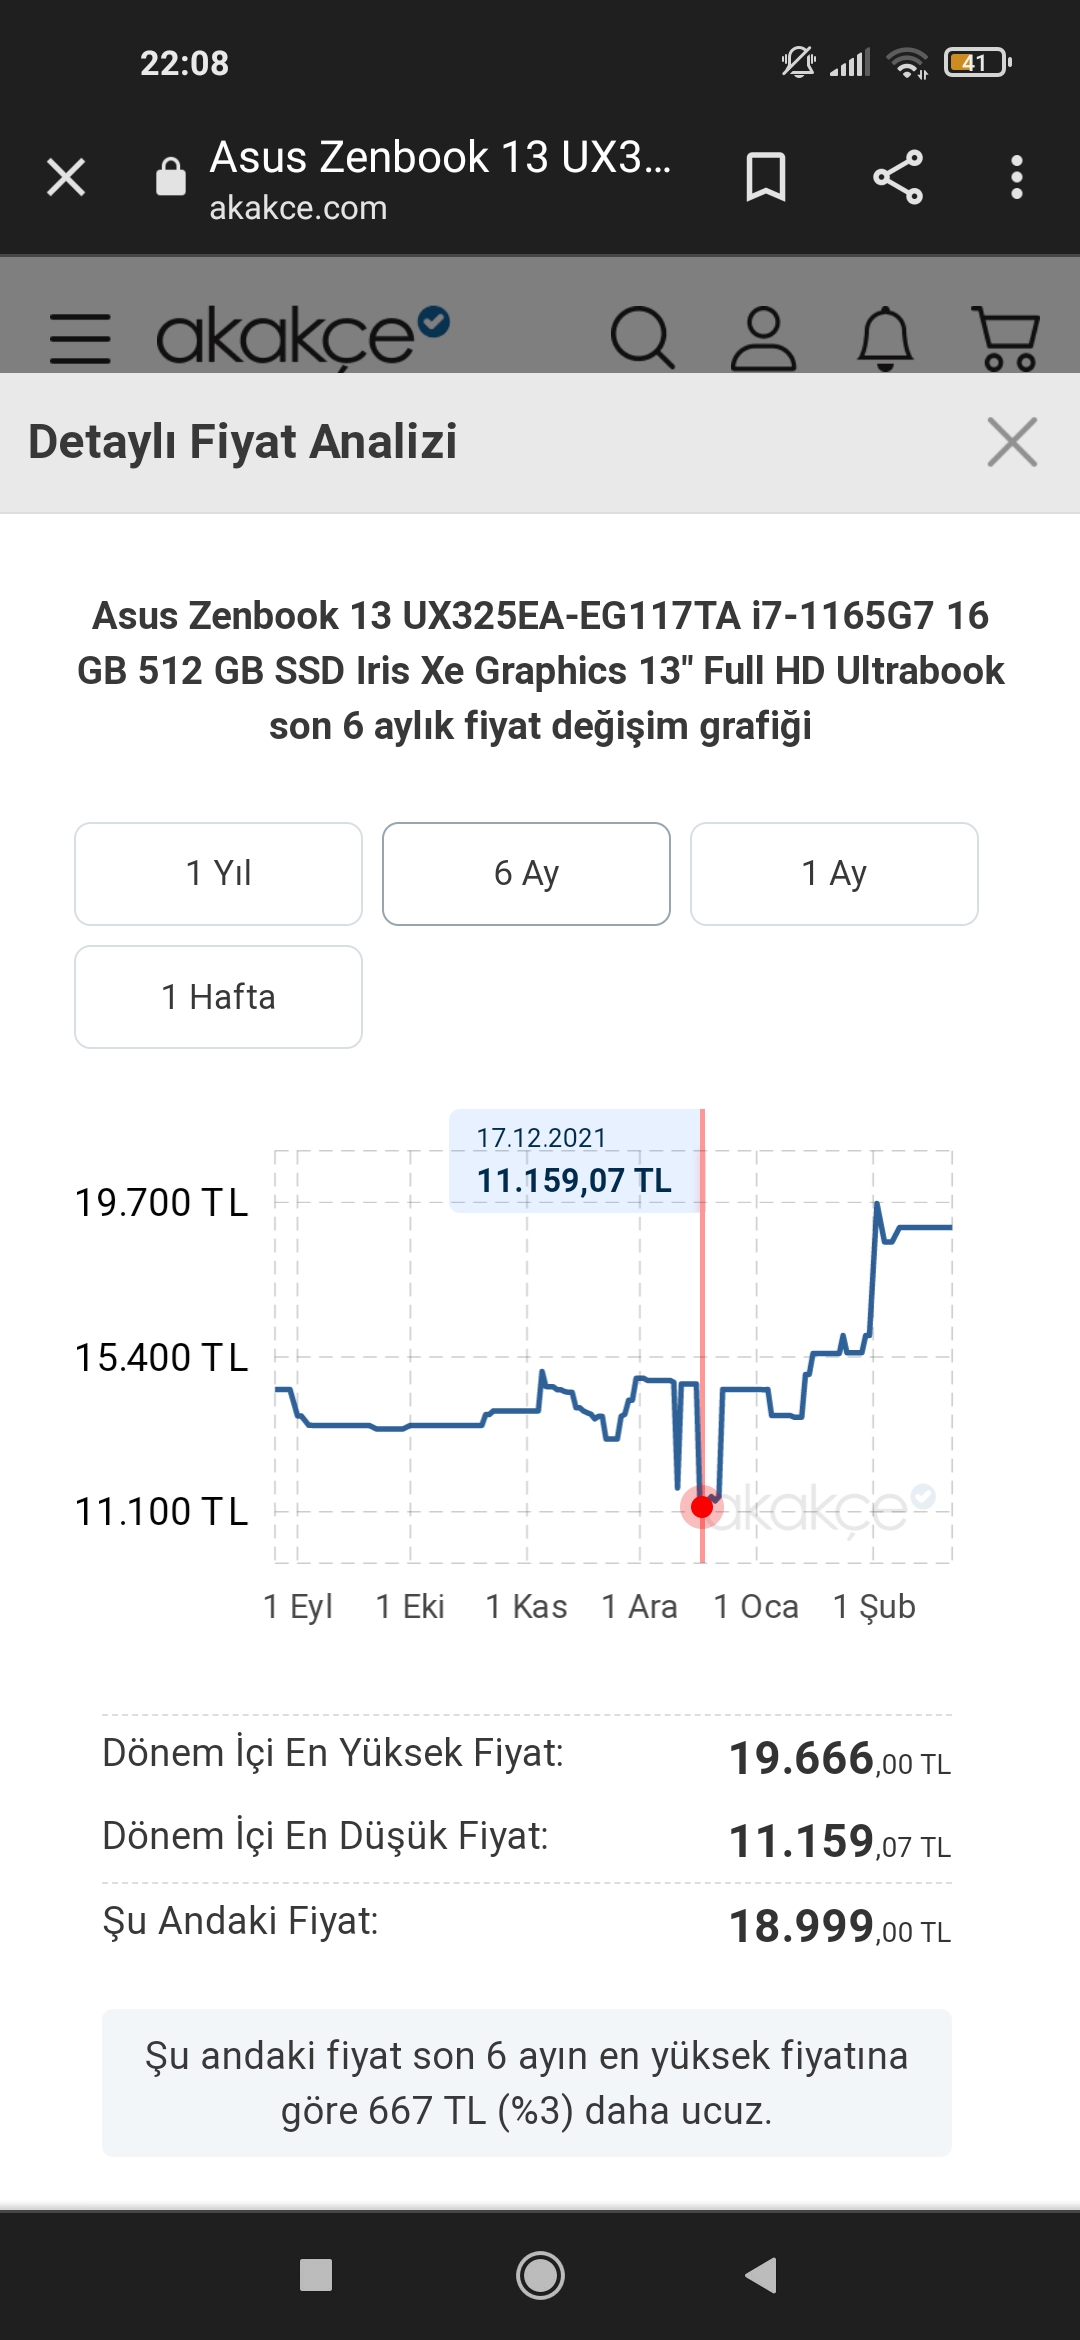The height and width of the screenshot is (2340, 1080).
Task: Tap the Android home button
Action: [x=540, y=2276]
